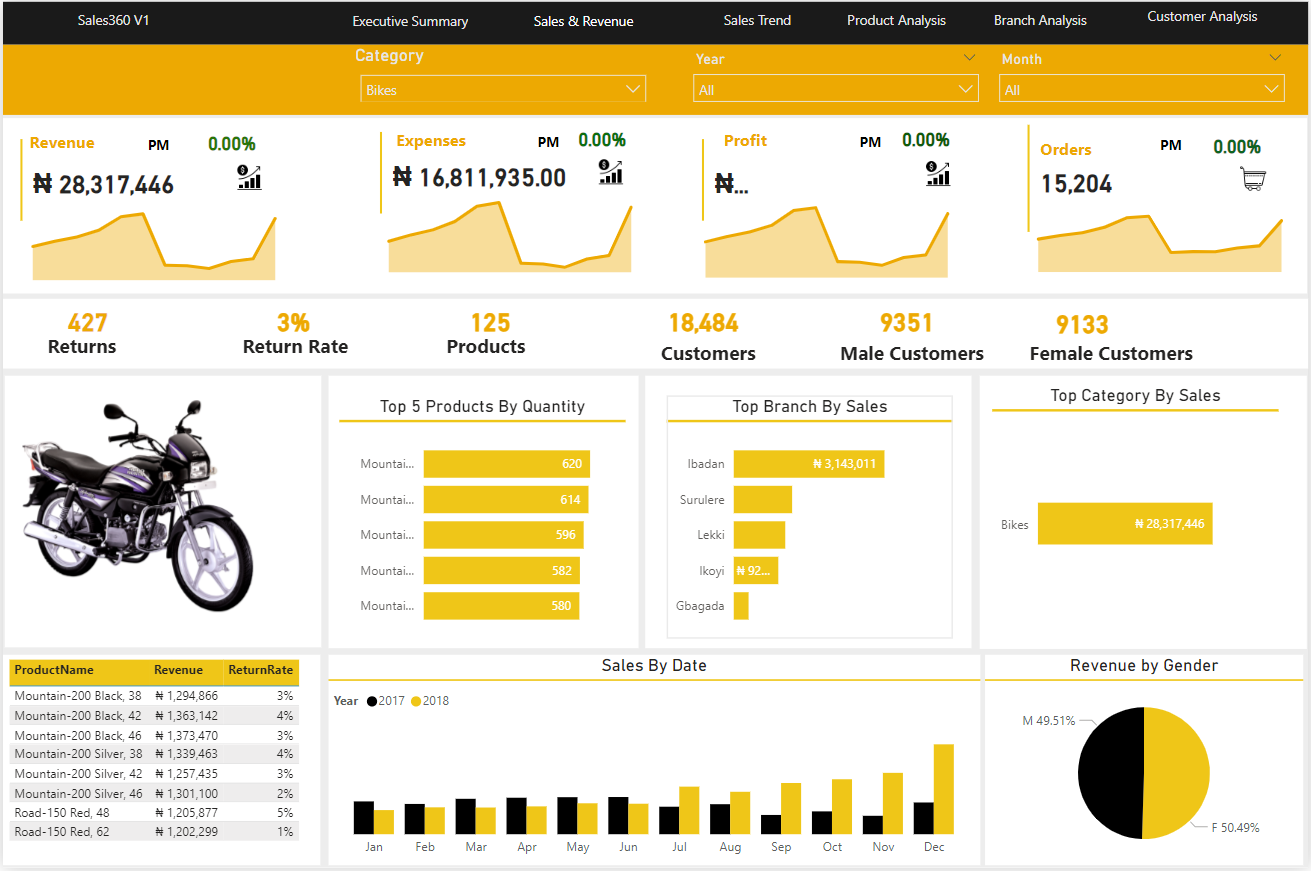
Task: Click the Sales360 V1 title
Action: (x=113, y=20)
